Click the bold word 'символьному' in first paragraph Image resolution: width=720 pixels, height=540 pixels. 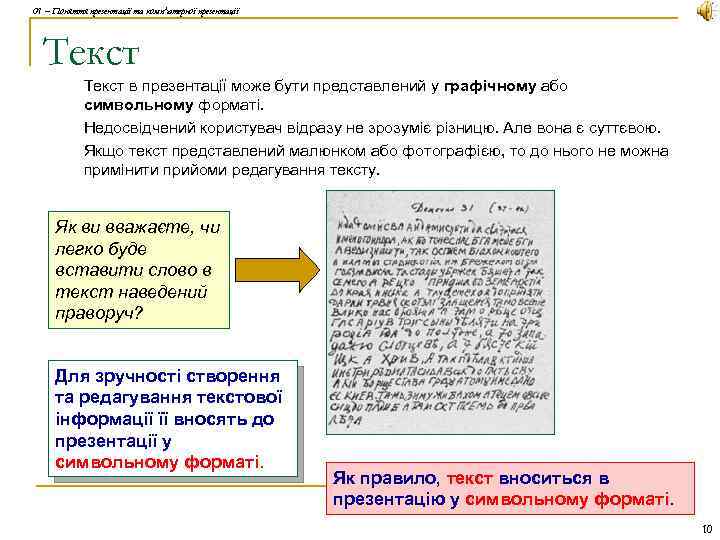pos(139,106)
